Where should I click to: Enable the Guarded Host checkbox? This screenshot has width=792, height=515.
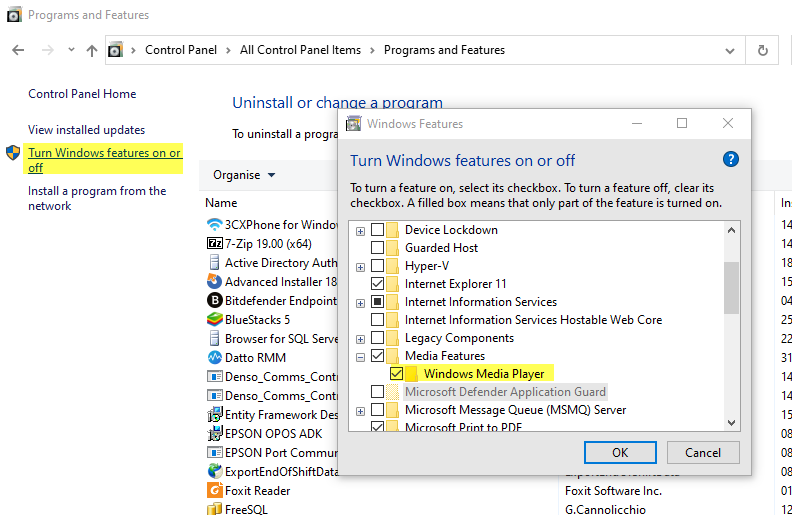point(377,247)
